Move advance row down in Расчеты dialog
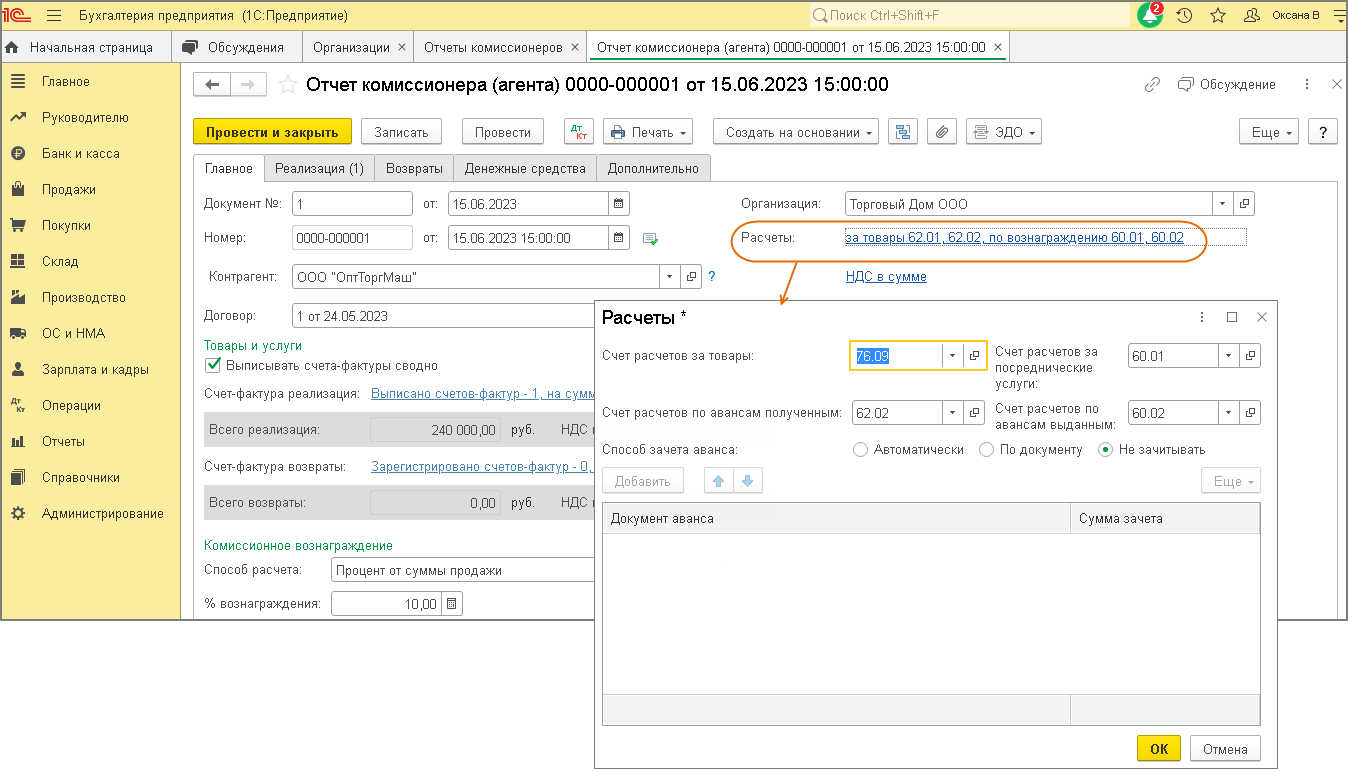The image size is (1348, 772). [748, 482]
